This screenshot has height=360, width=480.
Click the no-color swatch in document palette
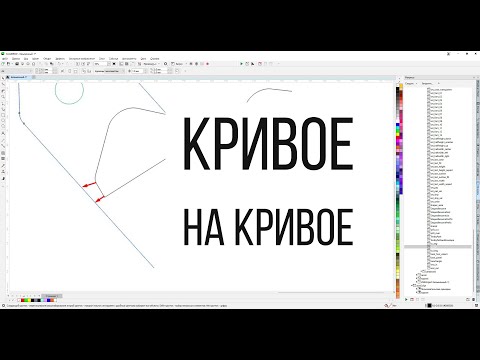pyautogui.click(x=19, y=300)
